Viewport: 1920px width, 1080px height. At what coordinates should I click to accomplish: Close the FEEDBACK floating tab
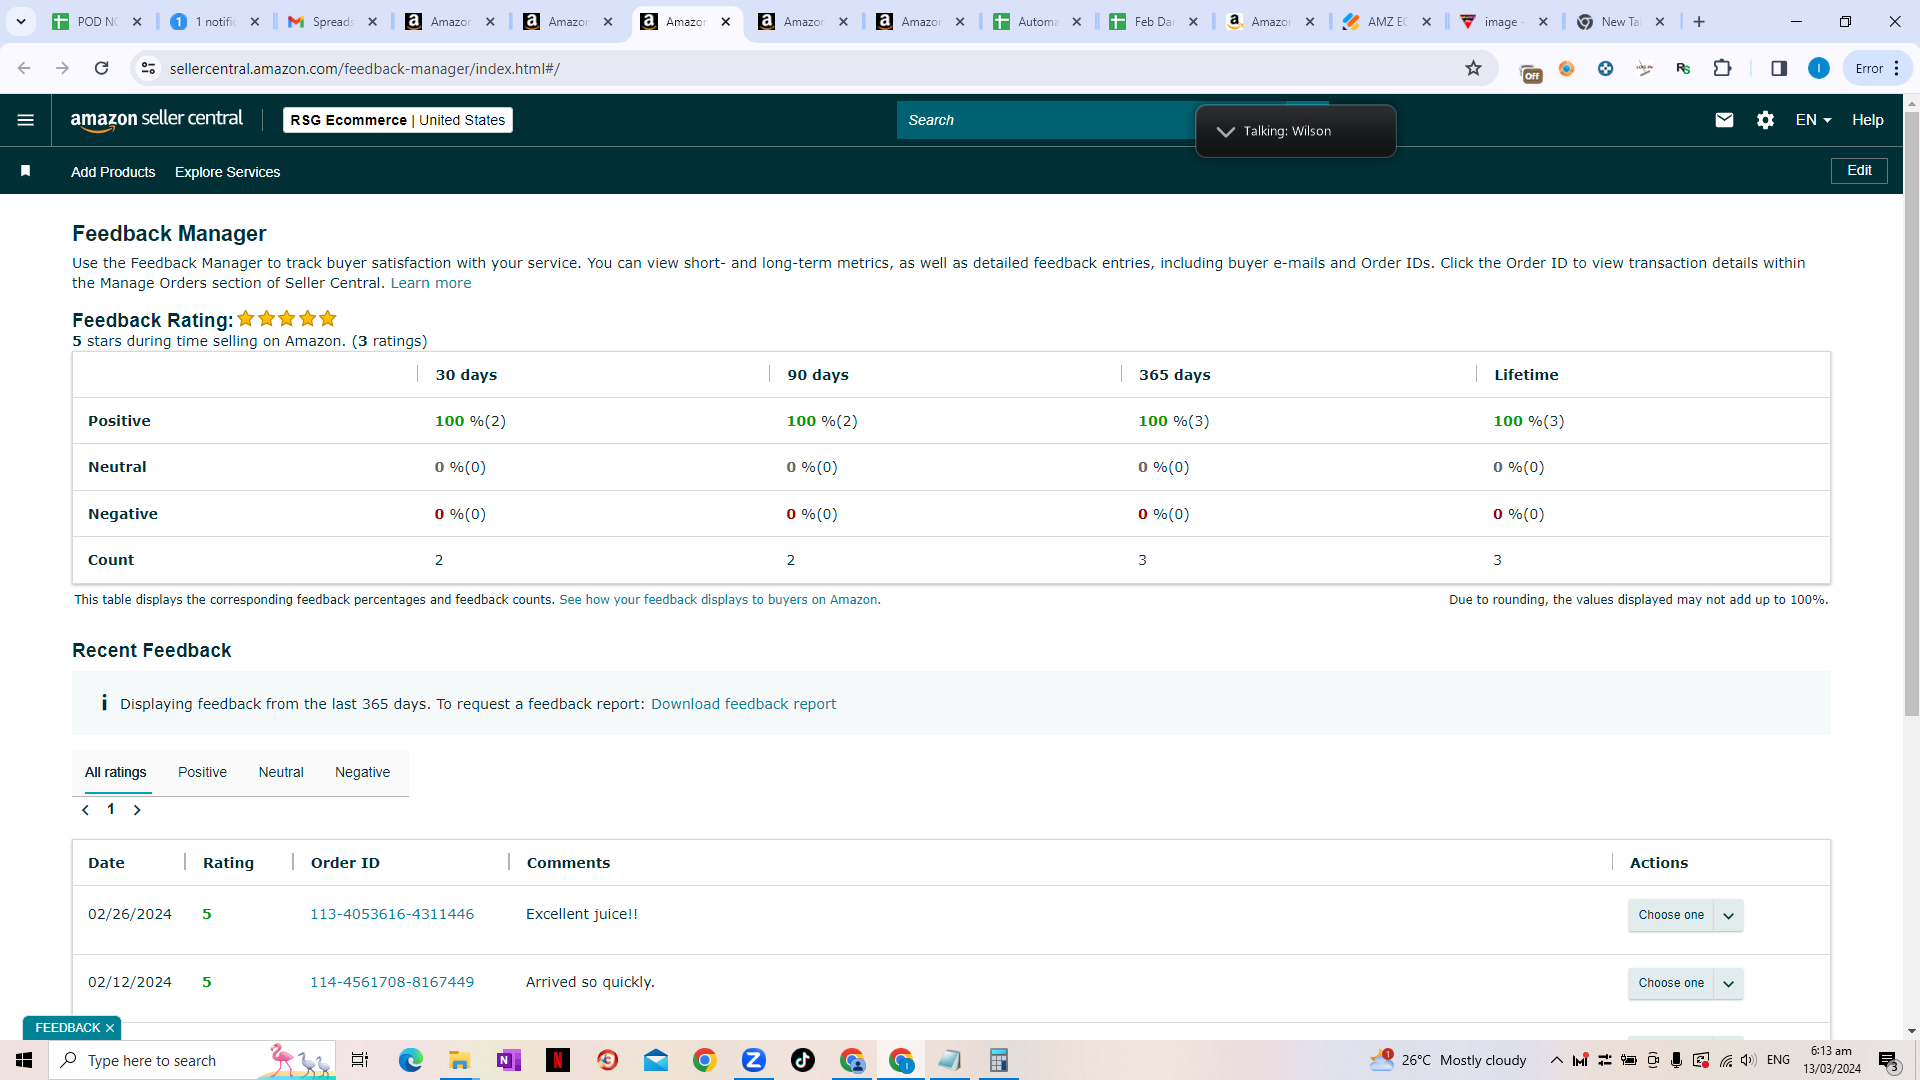click(110, 1028)
